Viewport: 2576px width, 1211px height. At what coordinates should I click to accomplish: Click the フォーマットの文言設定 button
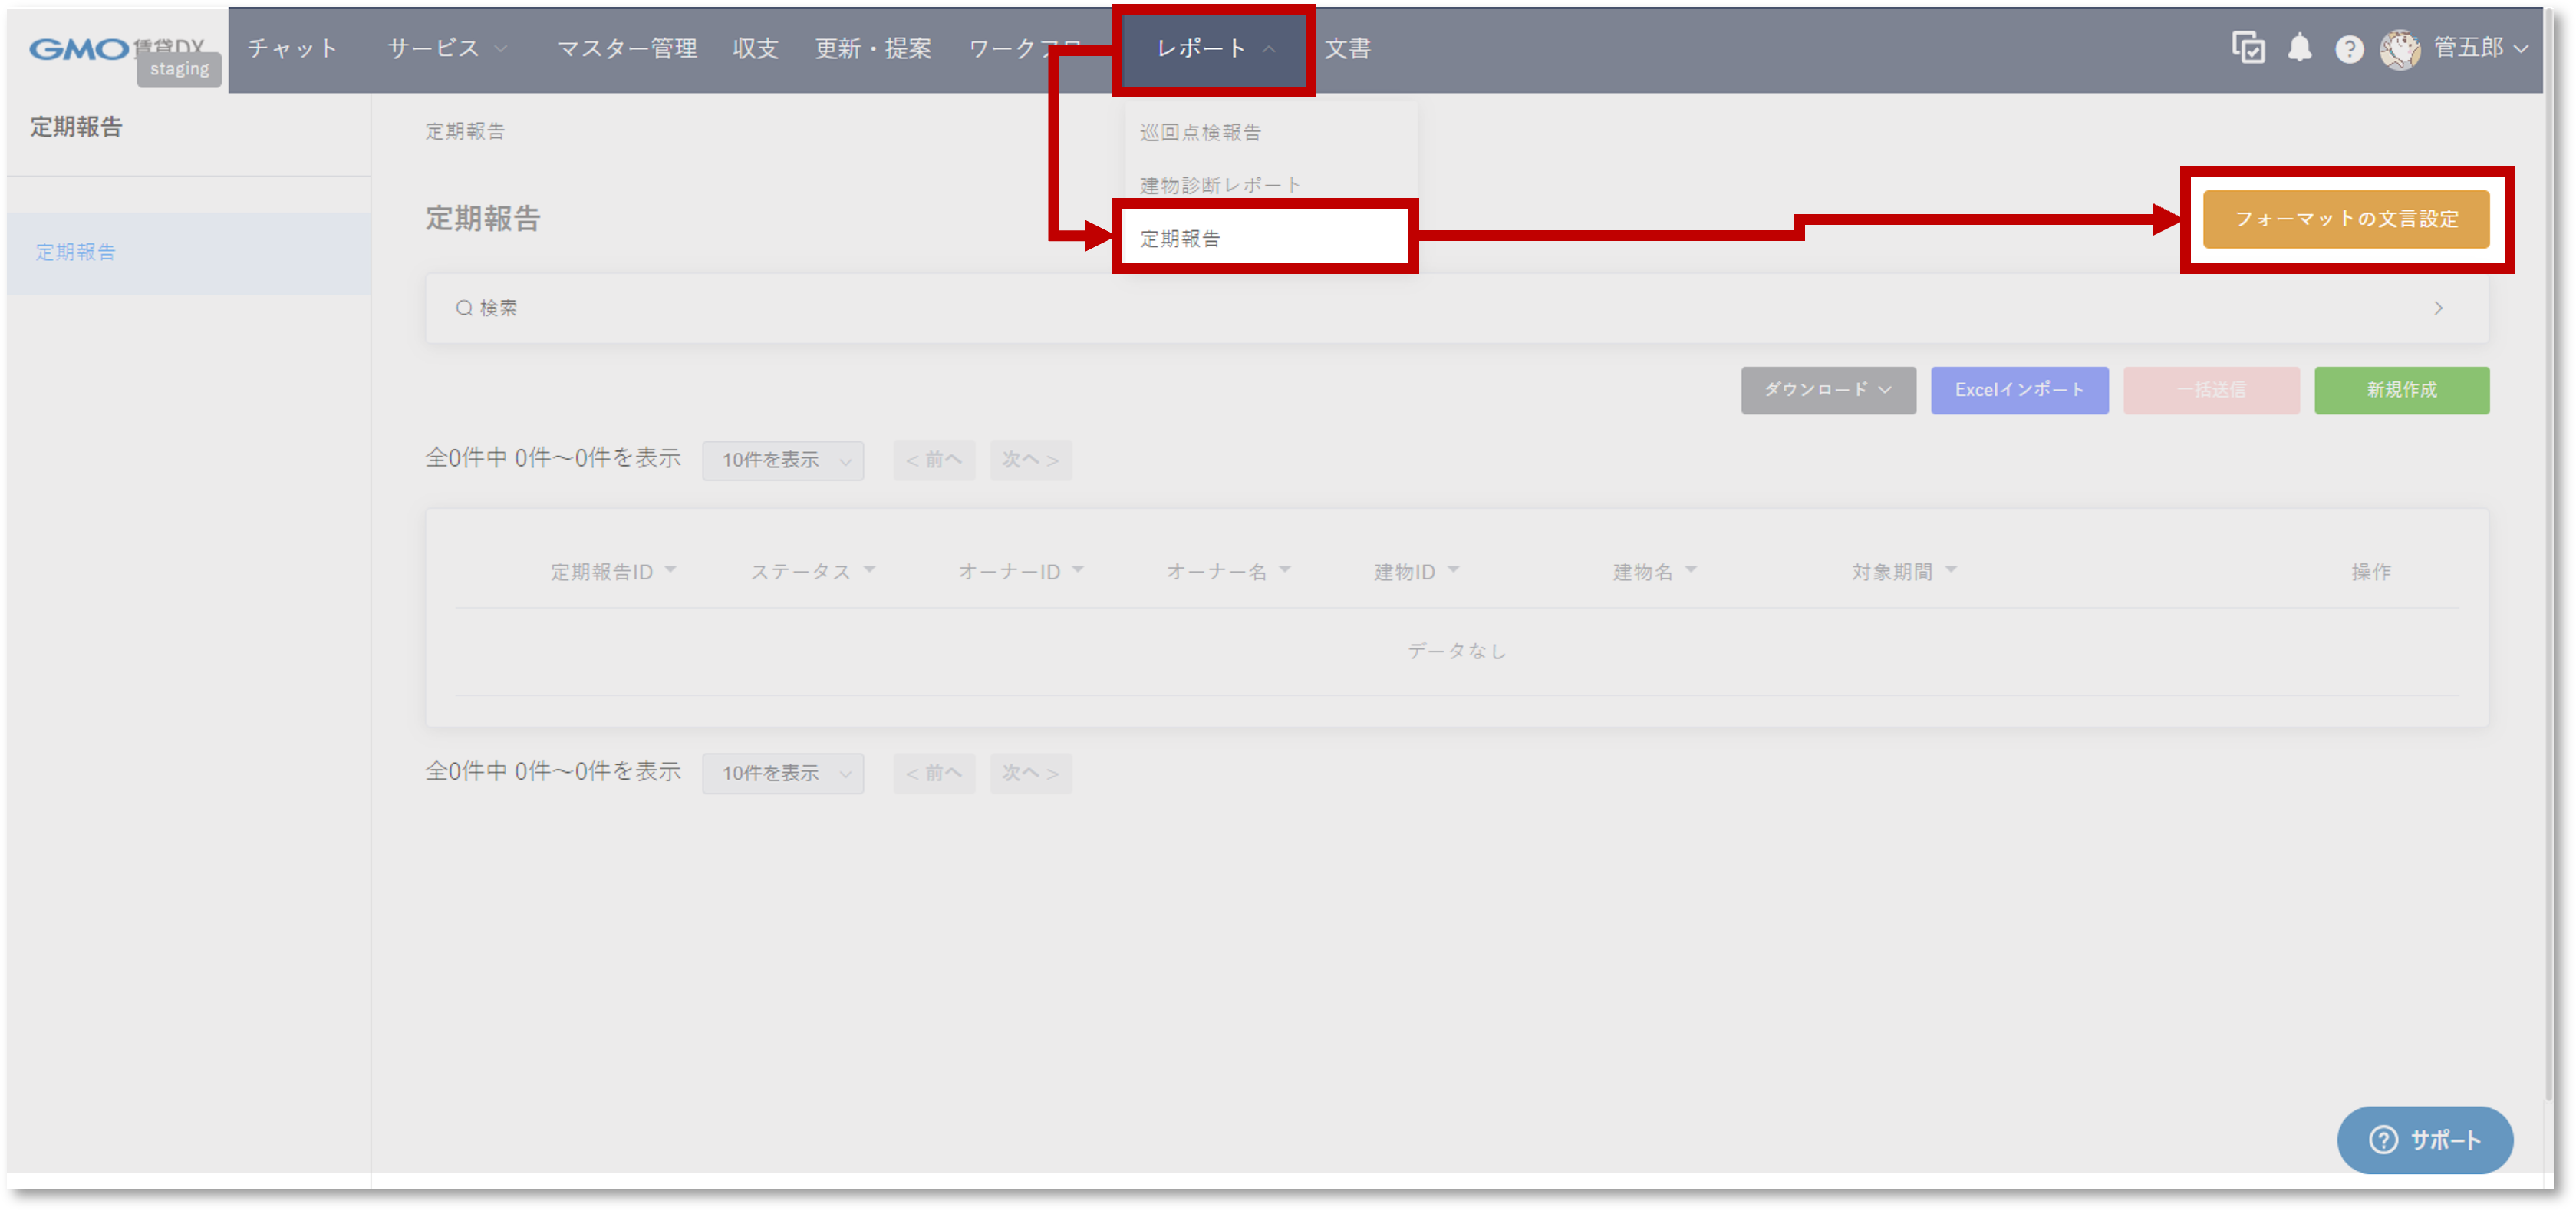tap(2347, 219)
